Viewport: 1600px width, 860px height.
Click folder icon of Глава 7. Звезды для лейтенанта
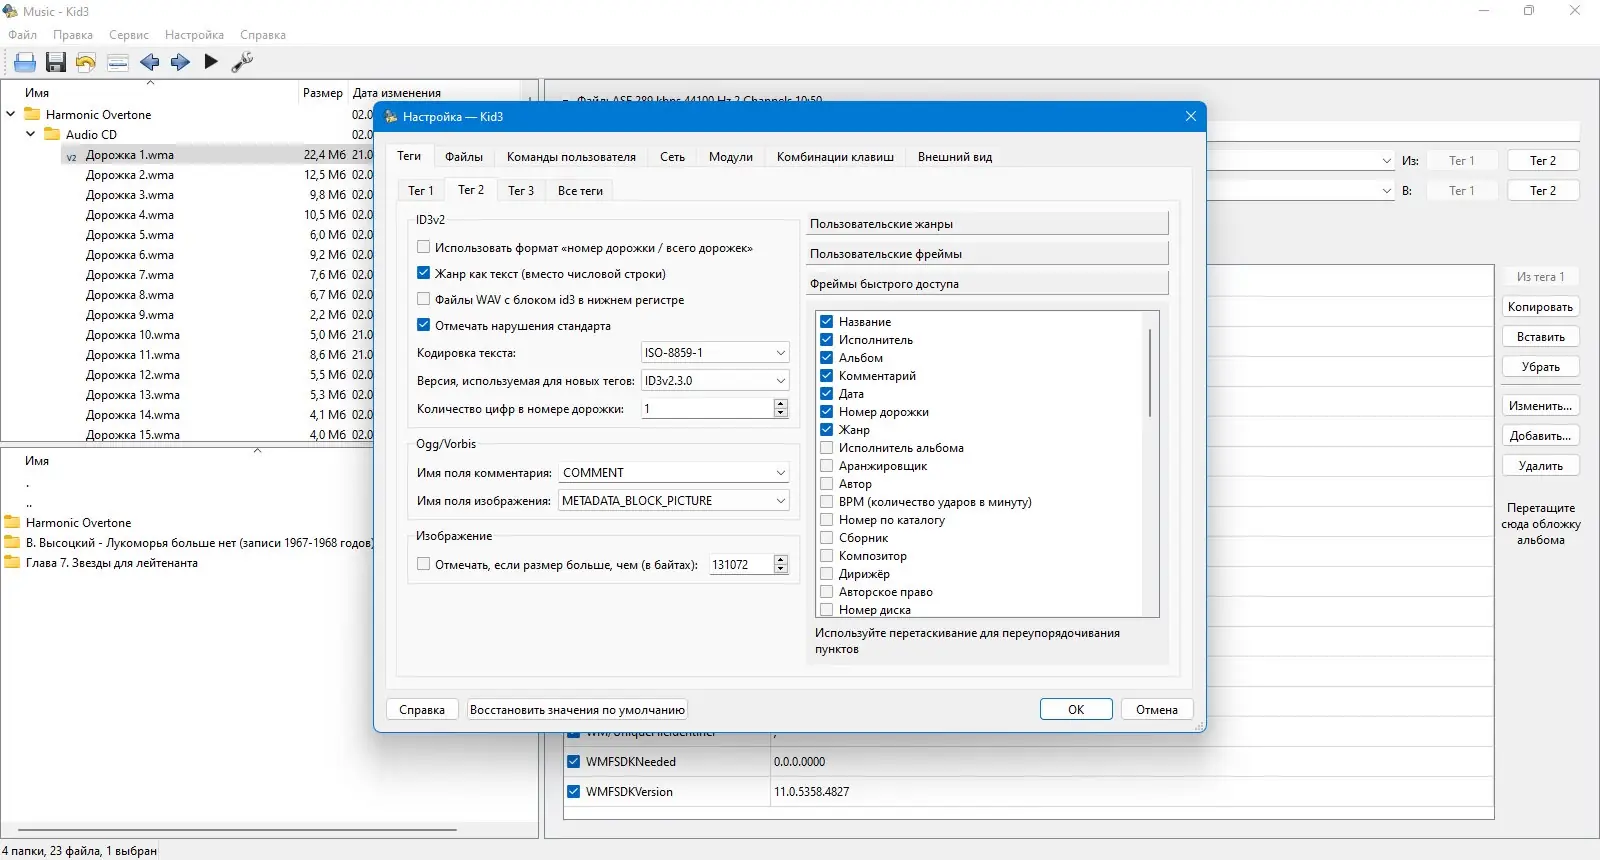12,562
